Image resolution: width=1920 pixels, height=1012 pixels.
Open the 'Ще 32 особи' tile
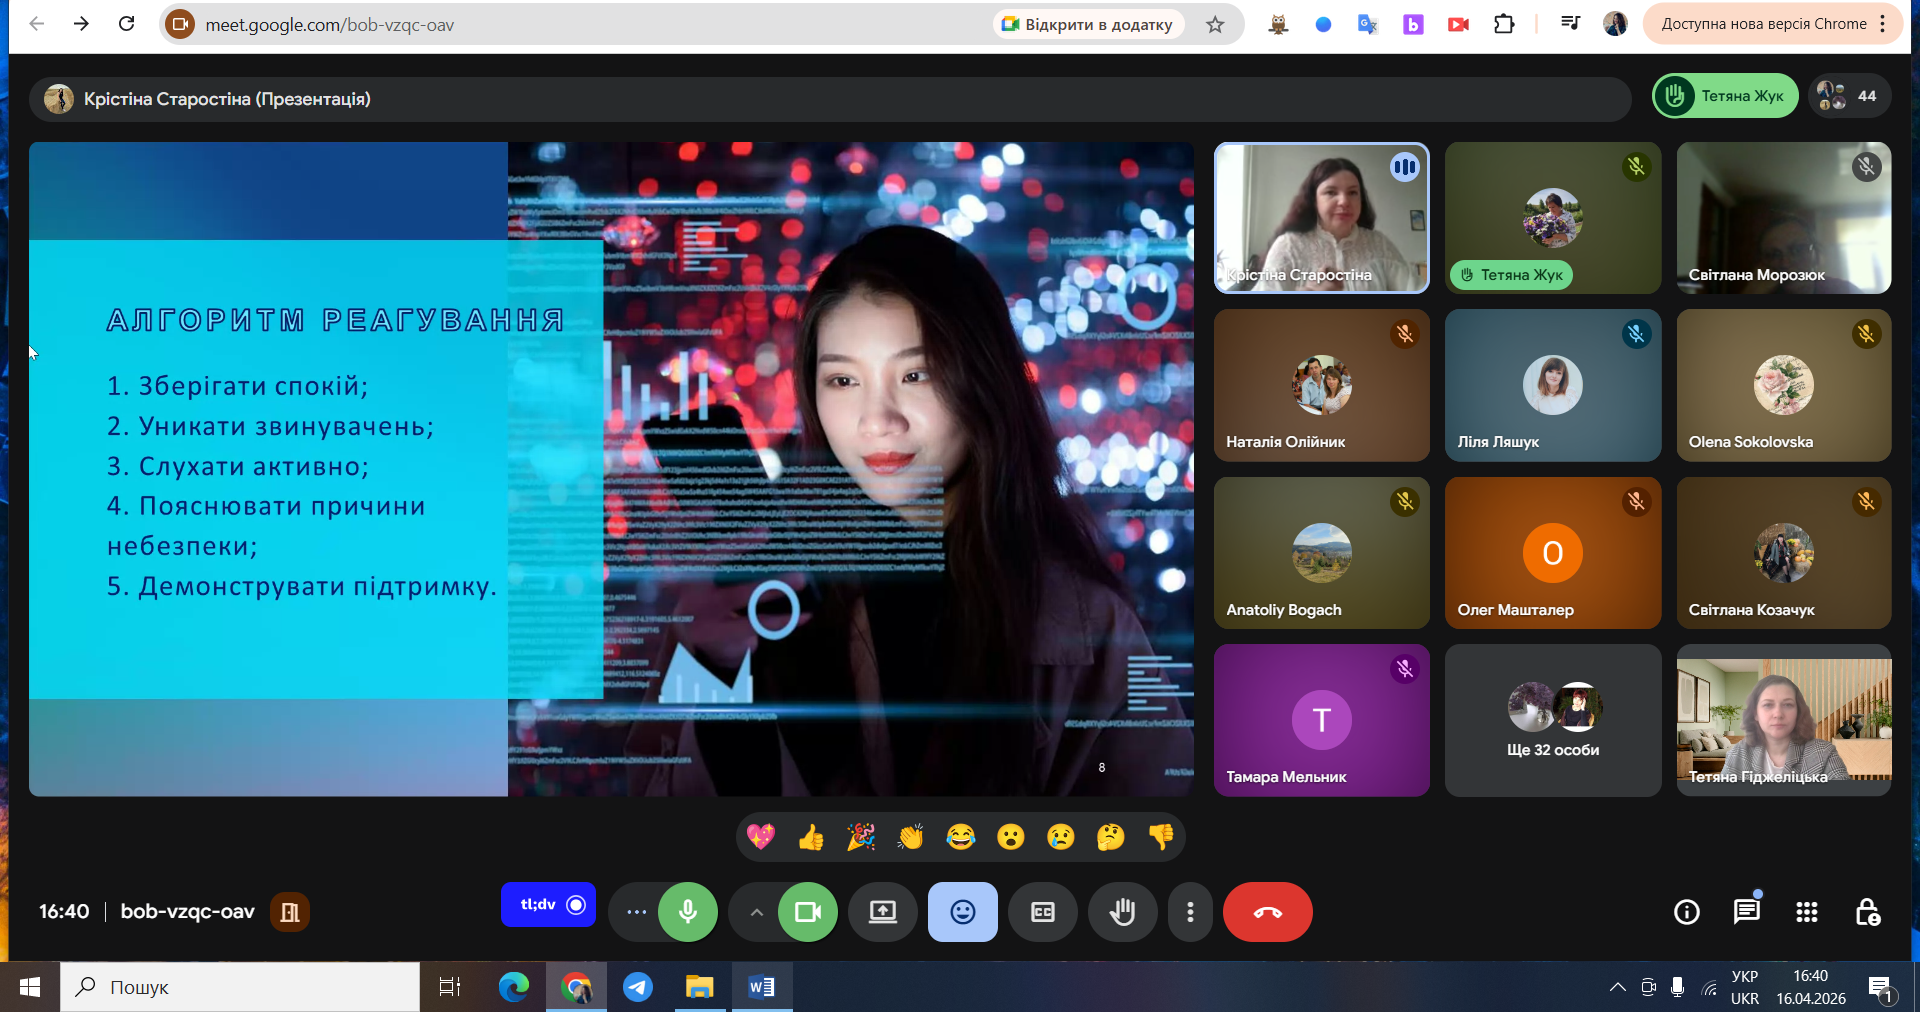click(x=1552, y=720)
